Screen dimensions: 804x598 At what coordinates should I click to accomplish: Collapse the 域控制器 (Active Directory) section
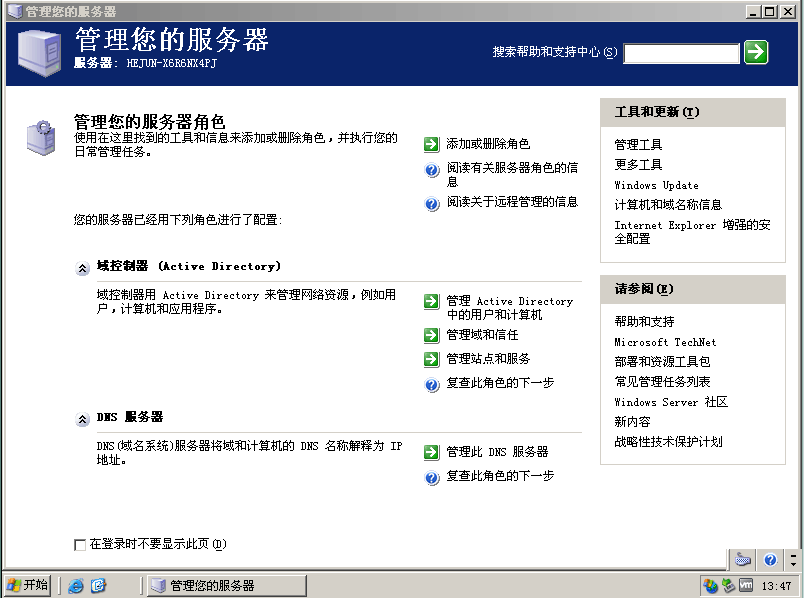(x=82, y=268)
